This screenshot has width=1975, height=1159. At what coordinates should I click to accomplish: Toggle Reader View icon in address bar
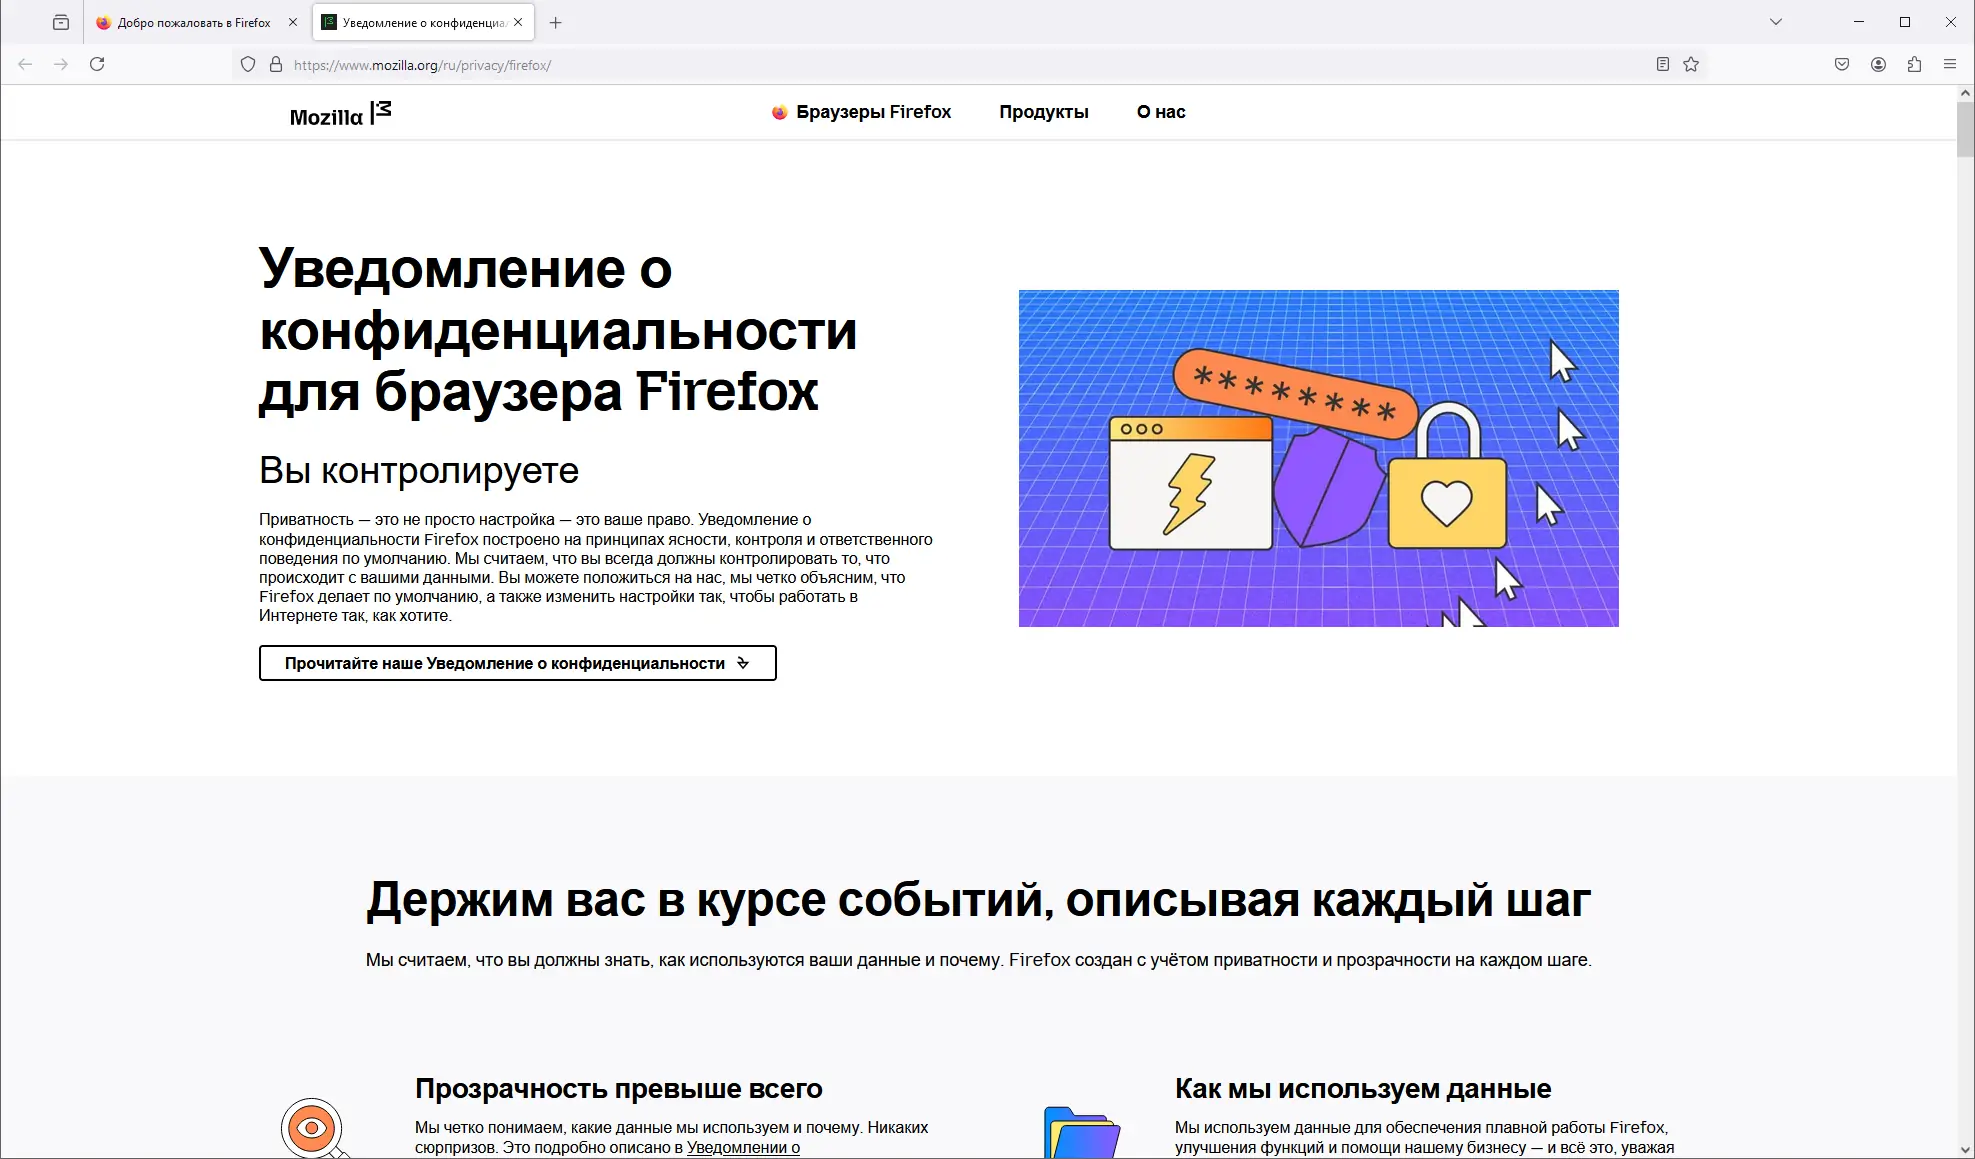(1662, 65)
